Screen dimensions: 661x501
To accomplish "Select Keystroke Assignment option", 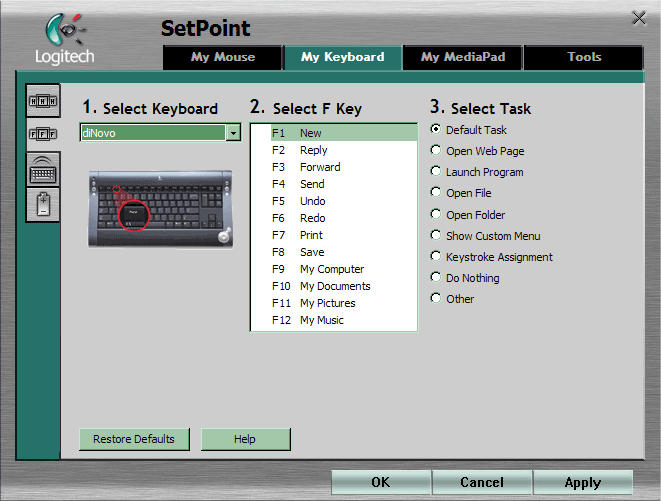I will (x=435, y=256).
